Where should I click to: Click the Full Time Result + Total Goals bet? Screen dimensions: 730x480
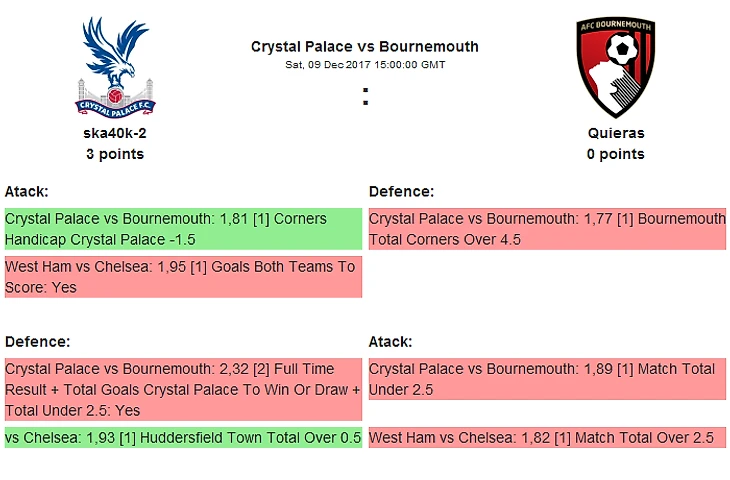(x=183, y=390)
